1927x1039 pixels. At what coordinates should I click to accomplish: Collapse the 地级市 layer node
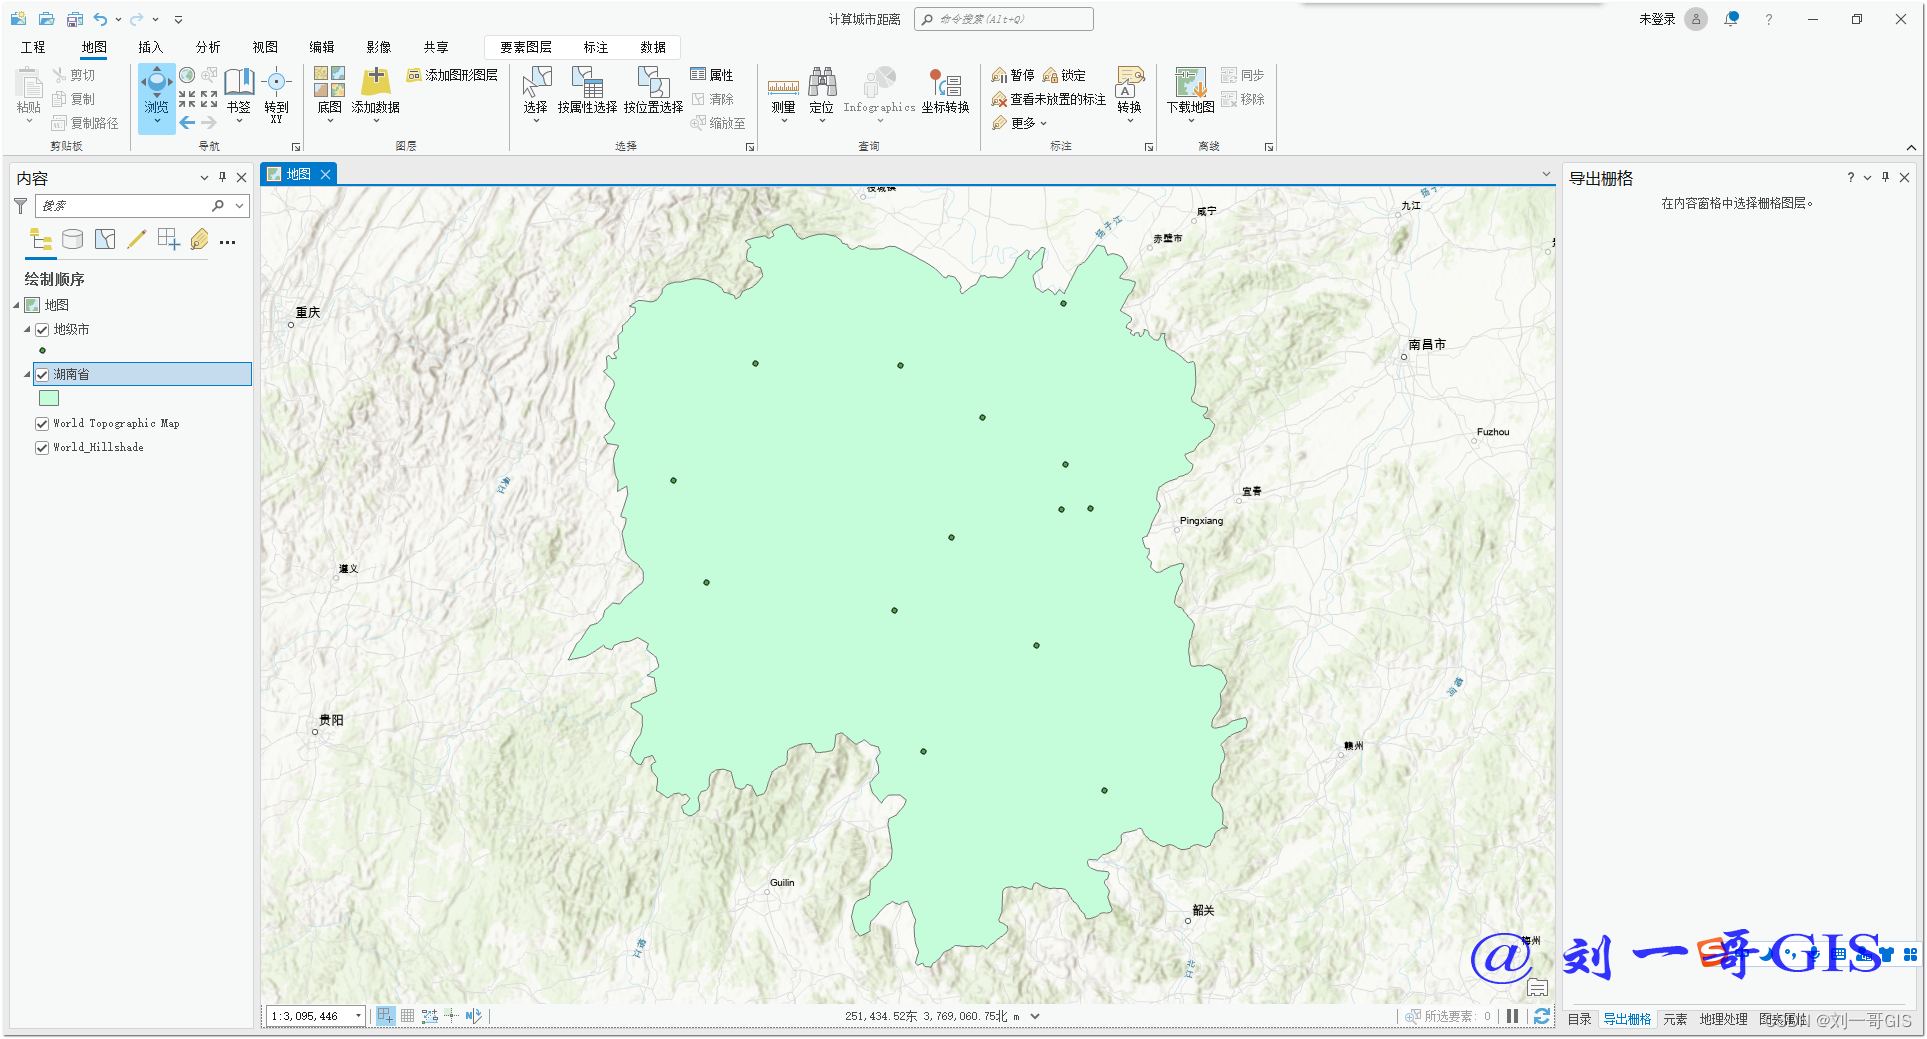click(27, 329)
